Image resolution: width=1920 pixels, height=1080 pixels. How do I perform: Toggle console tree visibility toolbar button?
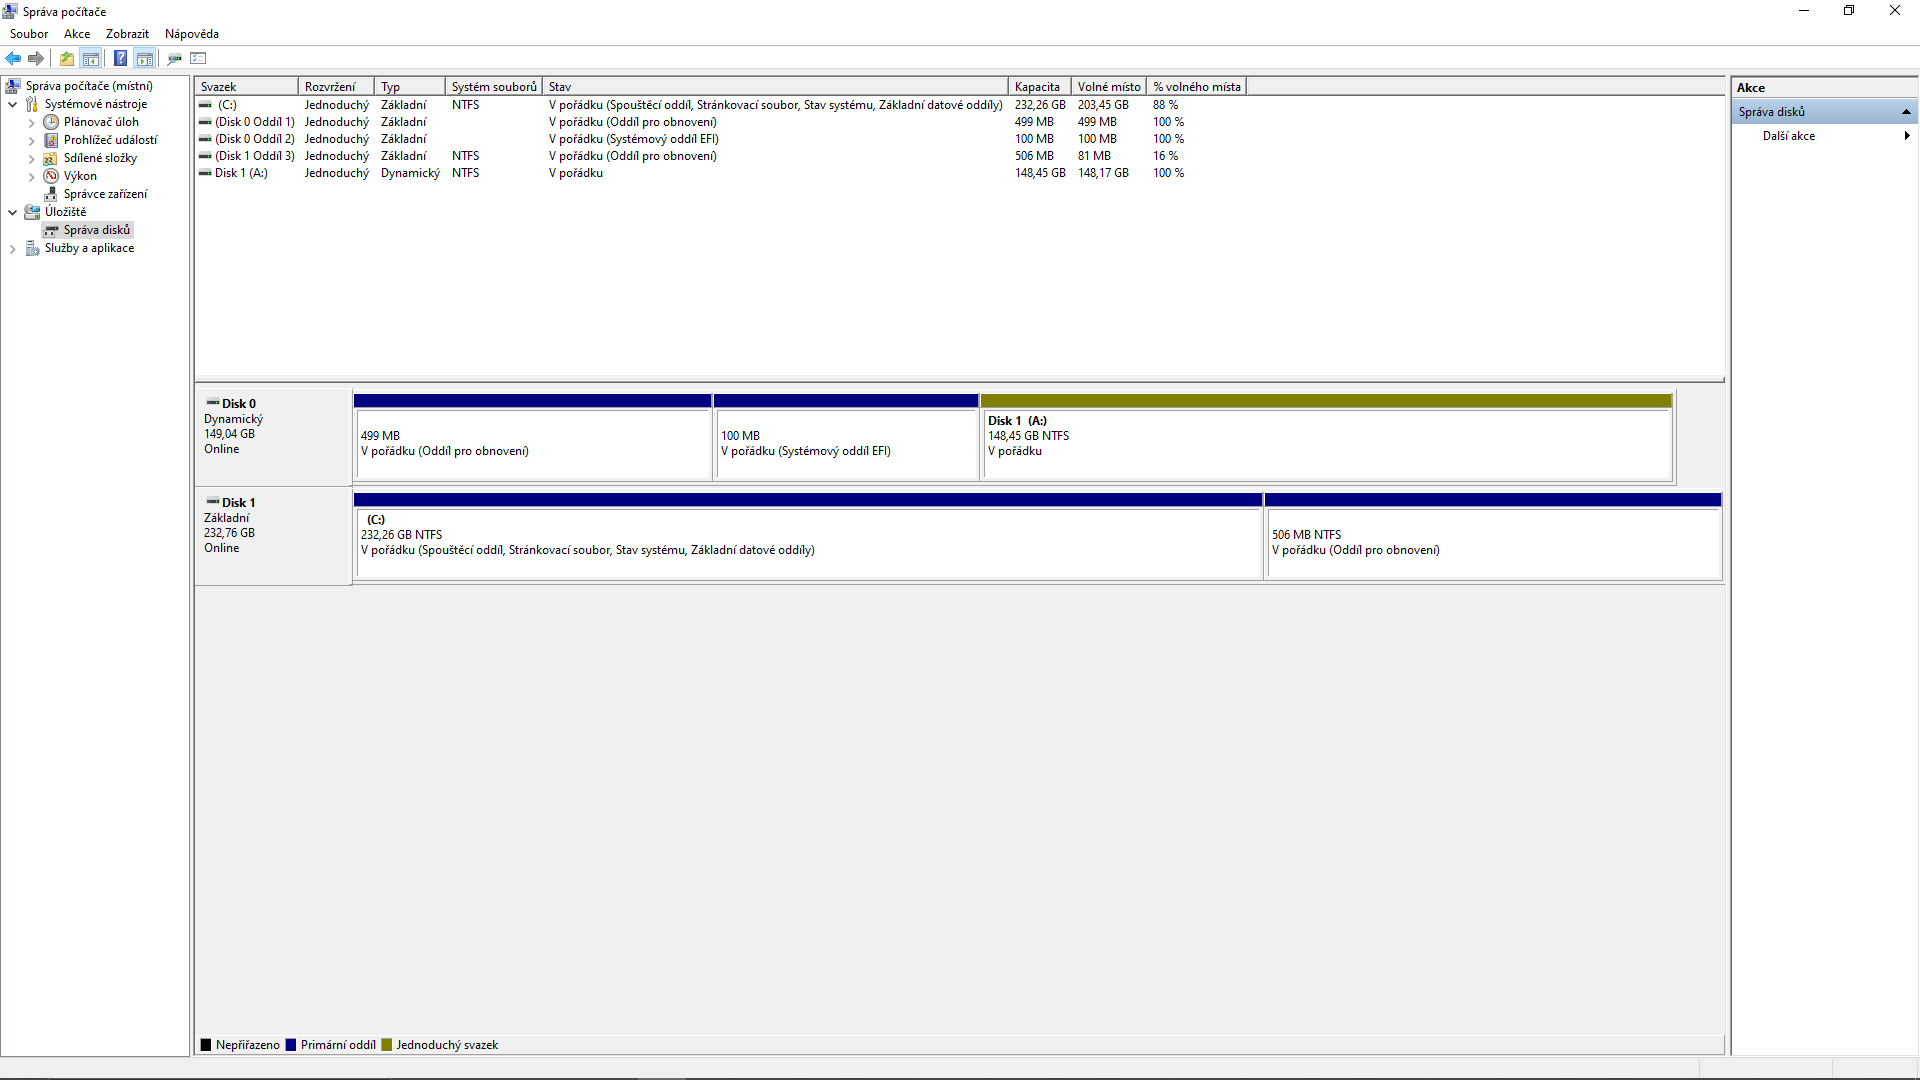pyautogui.click(x=91, y=58)
